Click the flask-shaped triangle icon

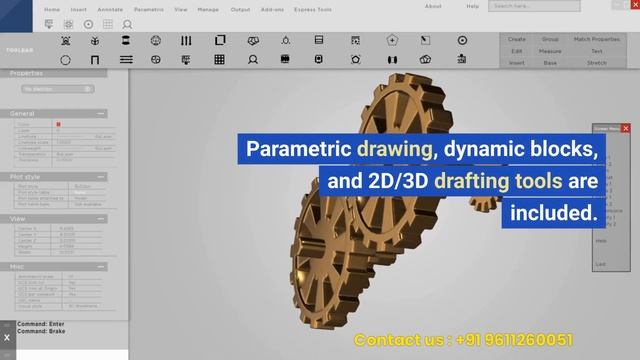pos(286,40)
